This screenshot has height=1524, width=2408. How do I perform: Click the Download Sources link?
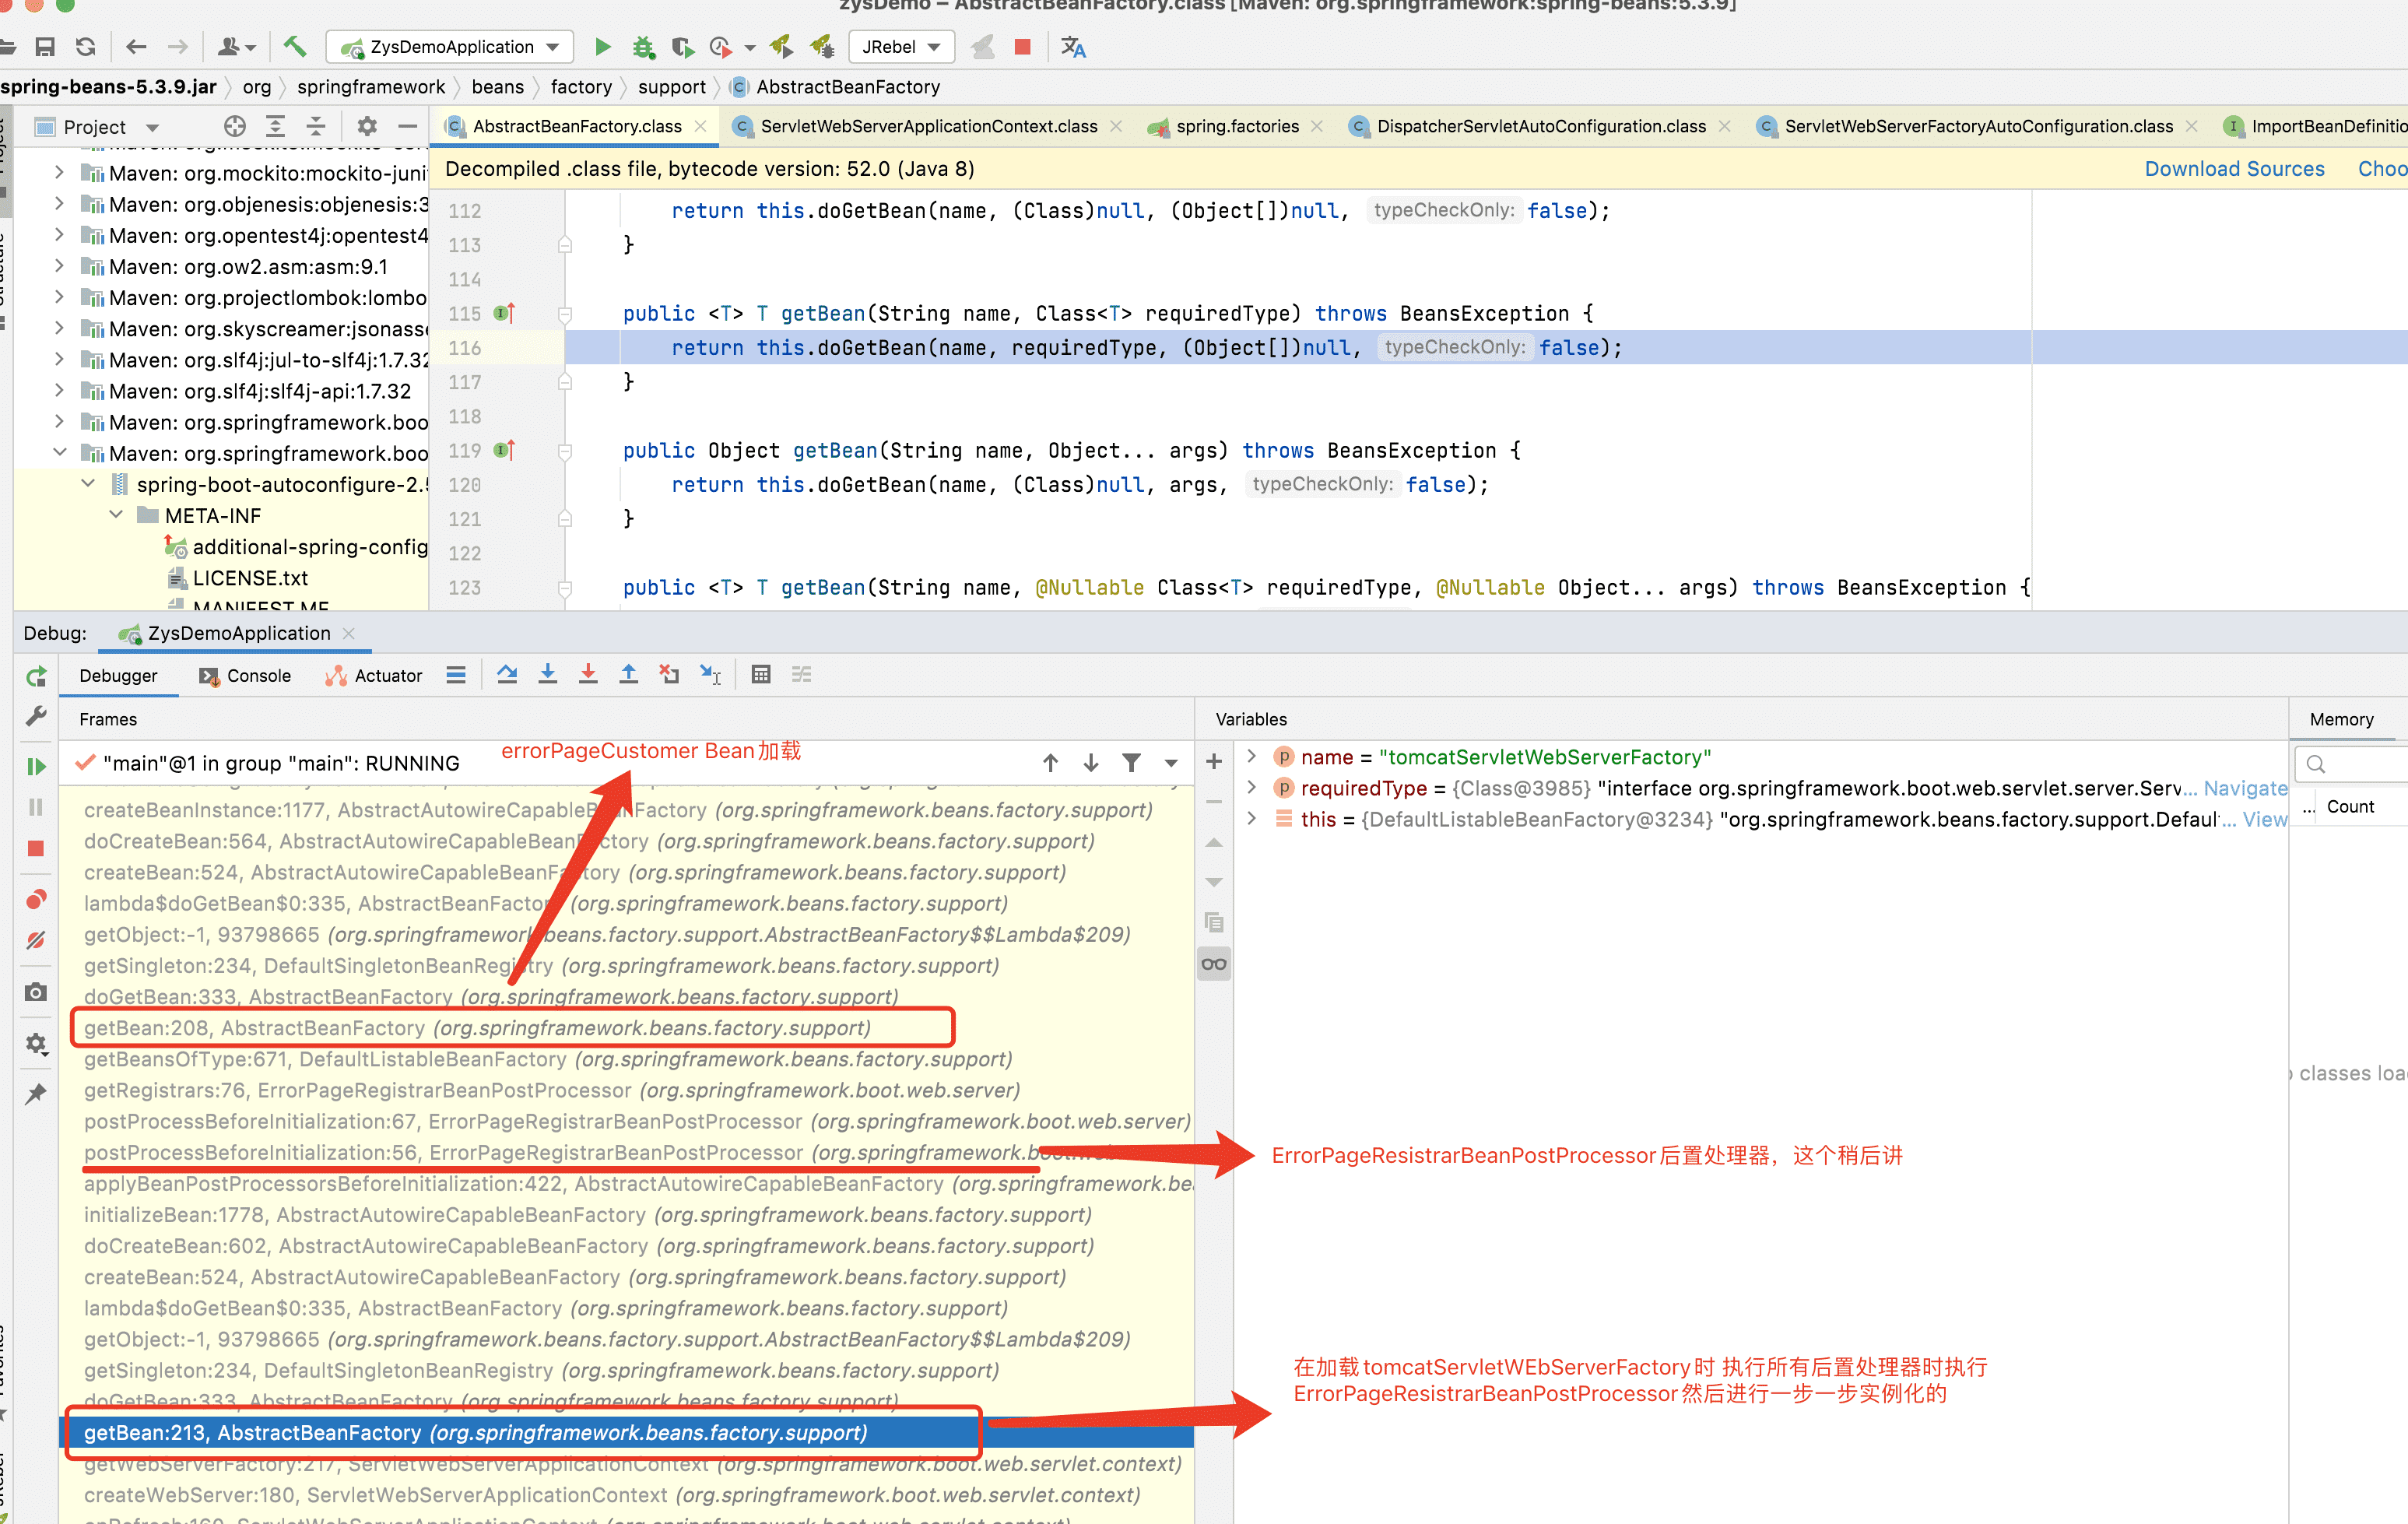pos(2234,169)
